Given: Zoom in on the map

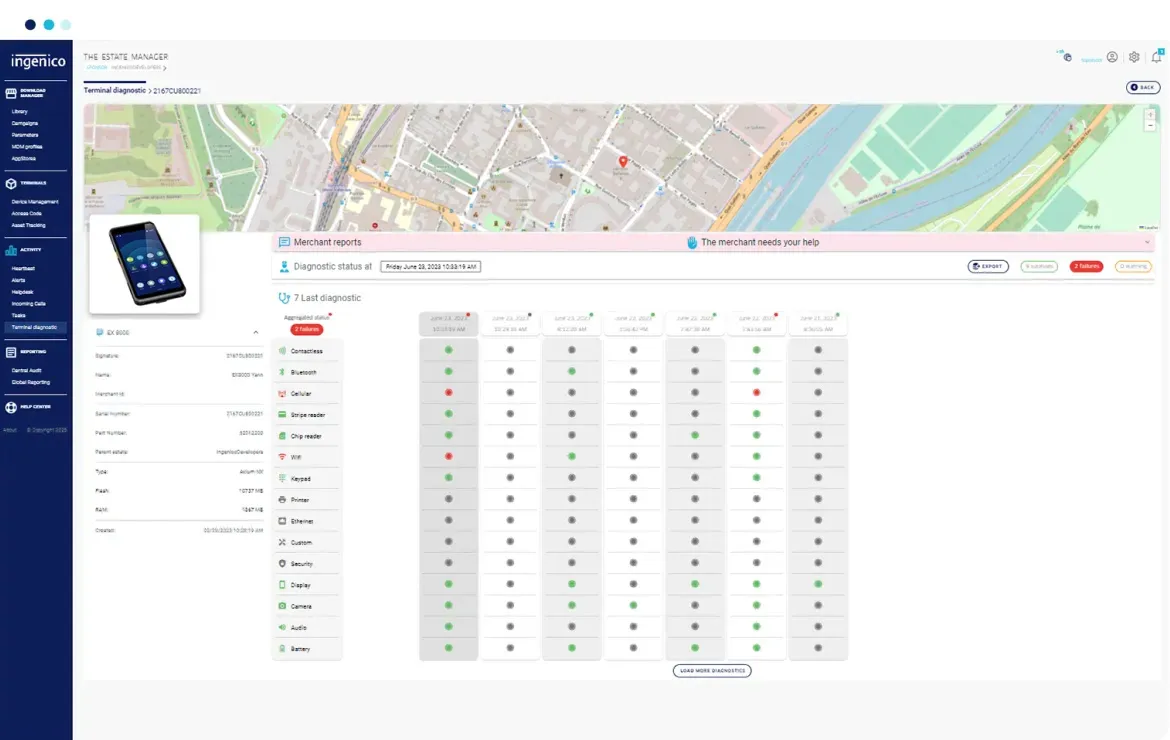Looking at the screenshot, I should pyautogui.click(x=1150, y=115).
